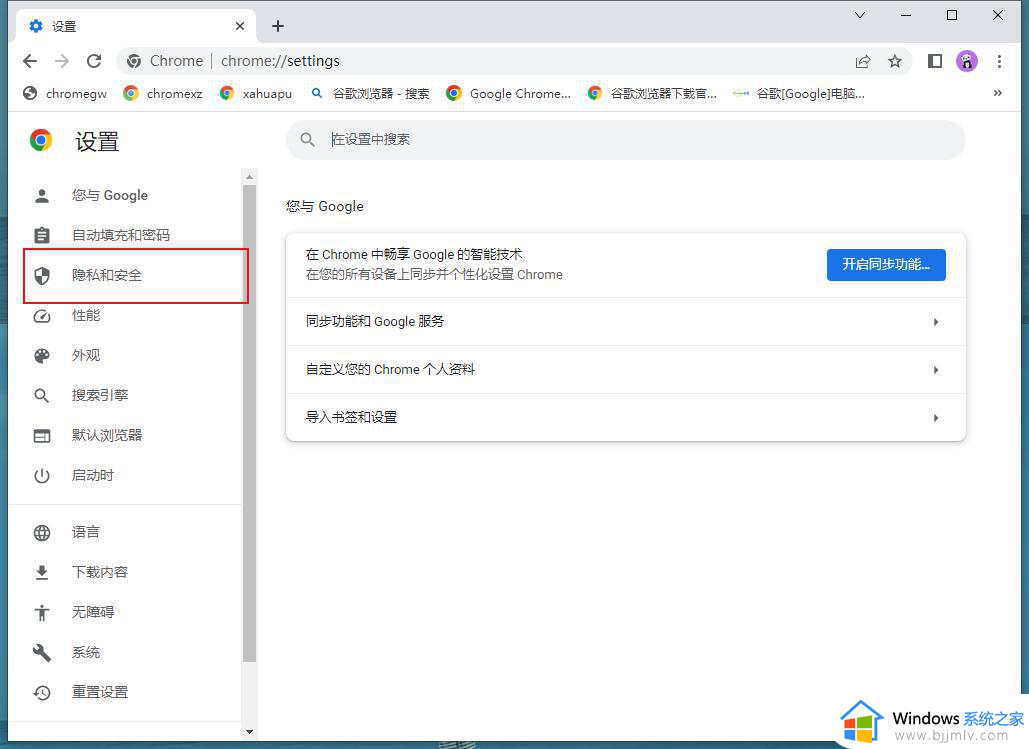Viewport: 1029px width, 749px height.
Task: Expand 同步功能和 Google 服务 row arrow
Action: 936,322
